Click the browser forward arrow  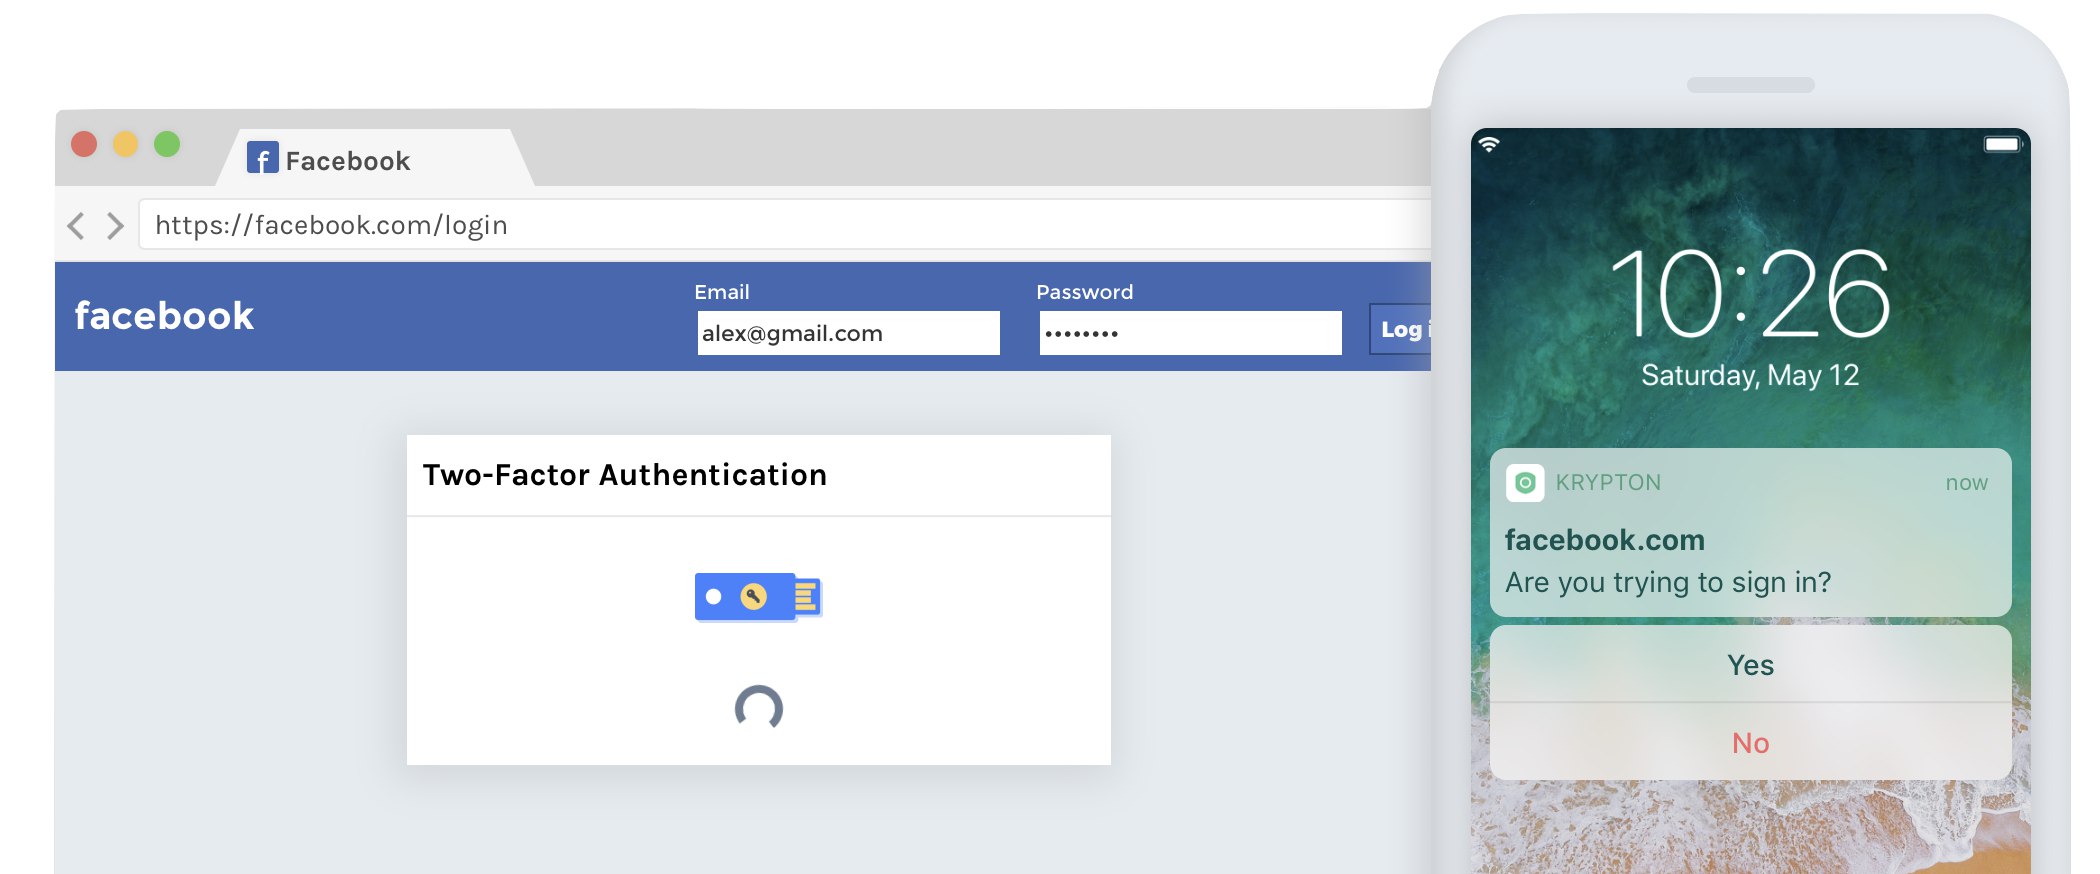115,225
